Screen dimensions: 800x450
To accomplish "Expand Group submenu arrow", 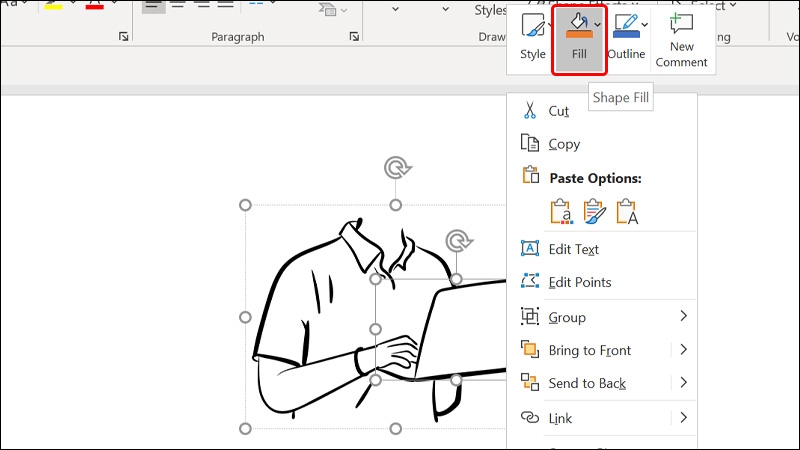I will 684,316.
